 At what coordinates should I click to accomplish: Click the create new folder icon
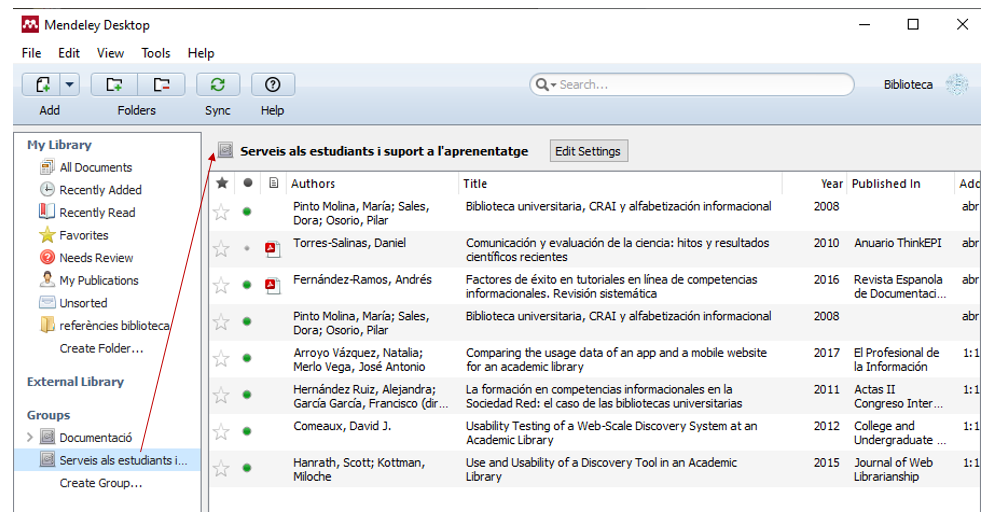click(x=114, y=85)
